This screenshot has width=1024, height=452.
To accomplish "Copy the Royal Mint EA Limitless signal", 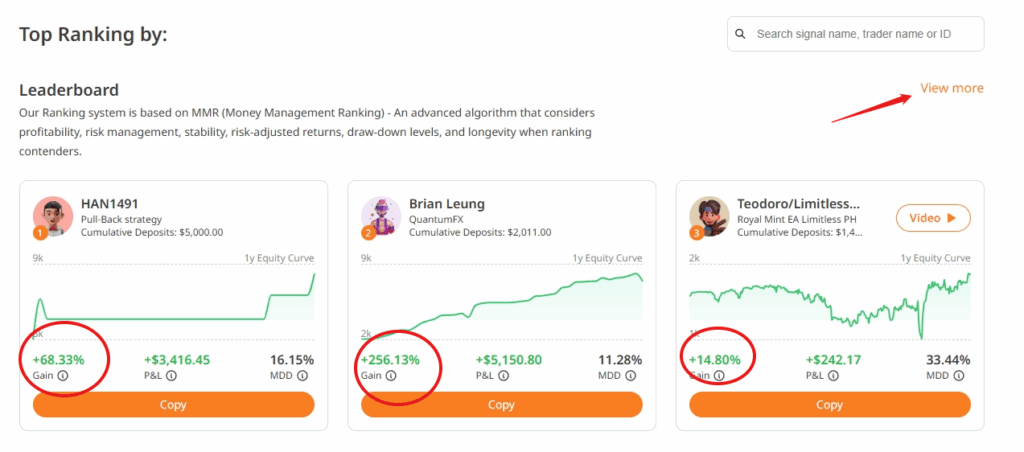I will 829,405.
